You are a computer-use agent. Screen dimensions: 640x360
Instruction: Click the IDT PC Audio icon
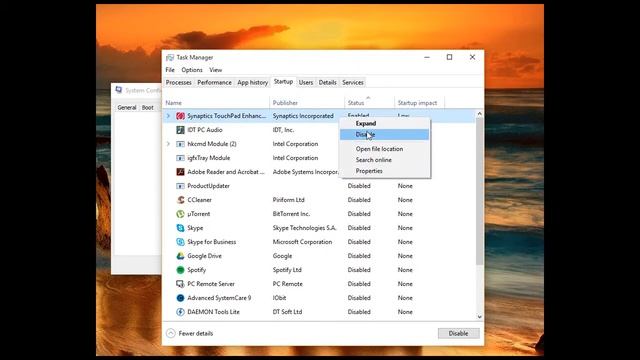180,130
